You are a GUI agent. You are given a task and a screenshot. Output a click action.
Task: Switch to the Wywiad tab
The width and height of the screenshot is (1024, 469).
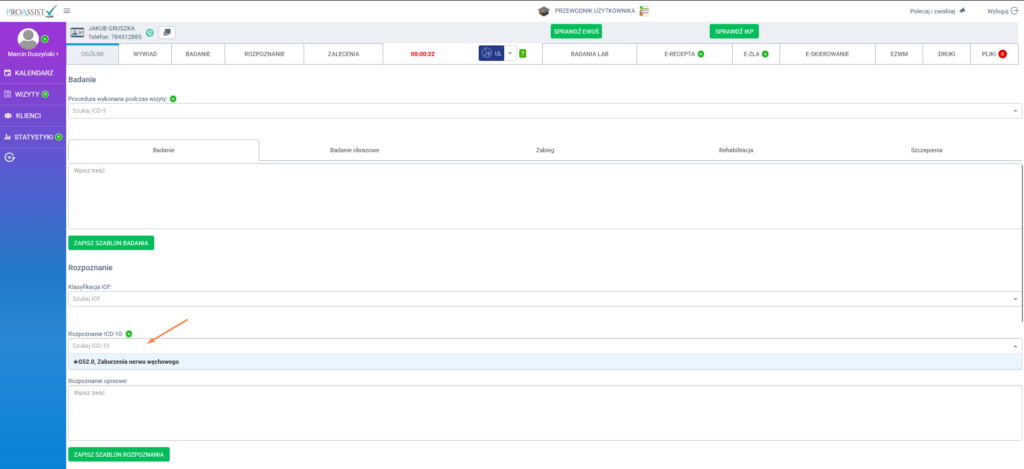pyautogui.click(x=146, y=53)
